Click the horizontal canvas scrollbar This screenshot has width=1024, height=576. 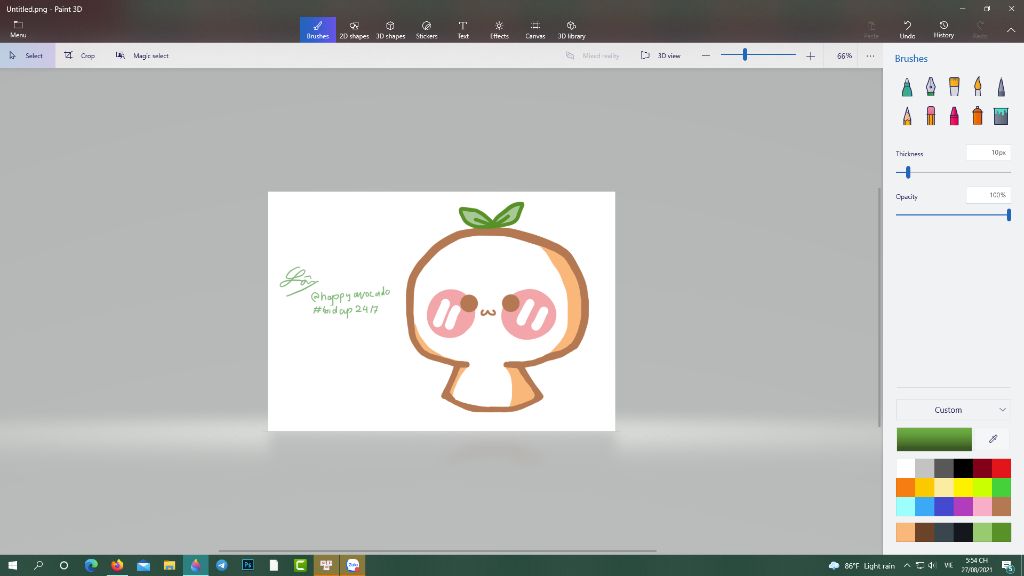click(x=436, y=551)
